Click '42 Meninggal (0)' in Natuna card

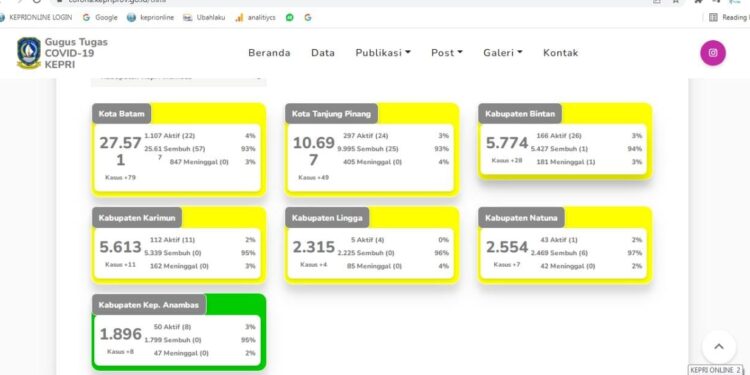(568, 266)
